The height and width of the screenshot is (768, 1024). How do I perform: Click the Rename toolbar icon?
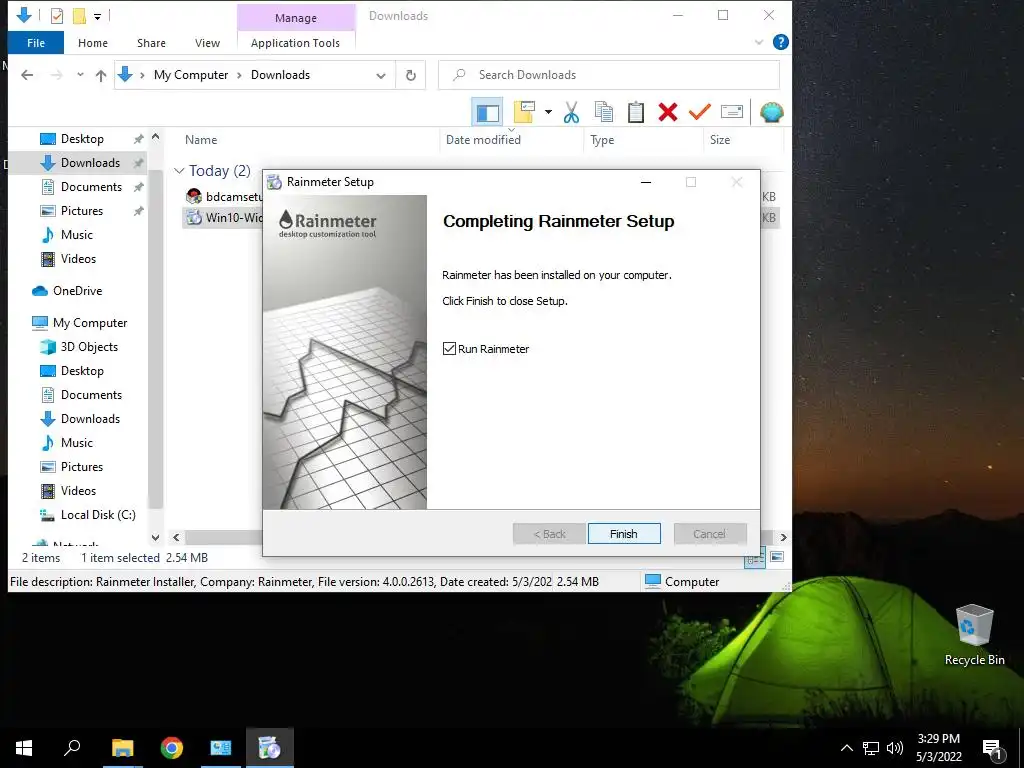[731, 112]
